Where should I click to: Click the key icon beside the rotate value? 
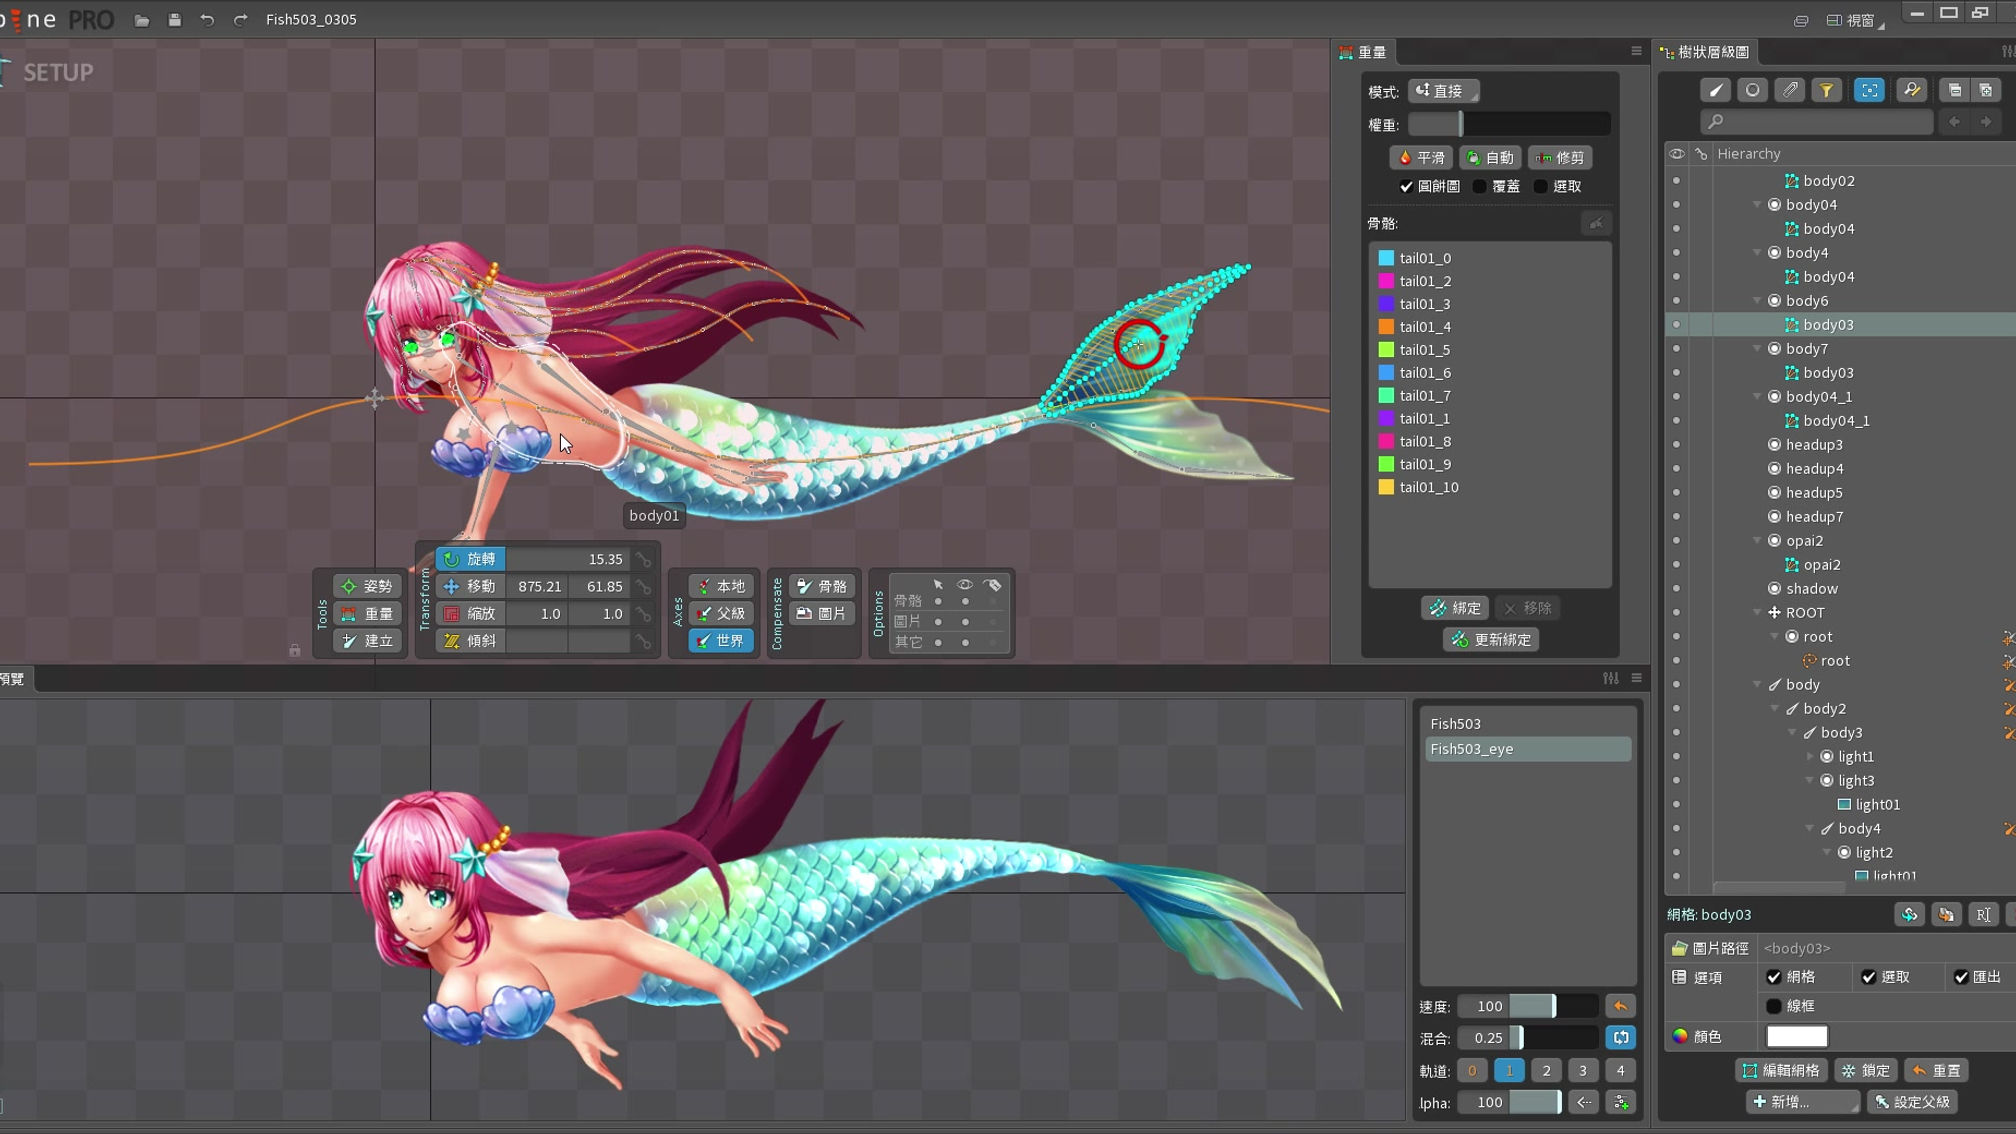click(643, 559)
